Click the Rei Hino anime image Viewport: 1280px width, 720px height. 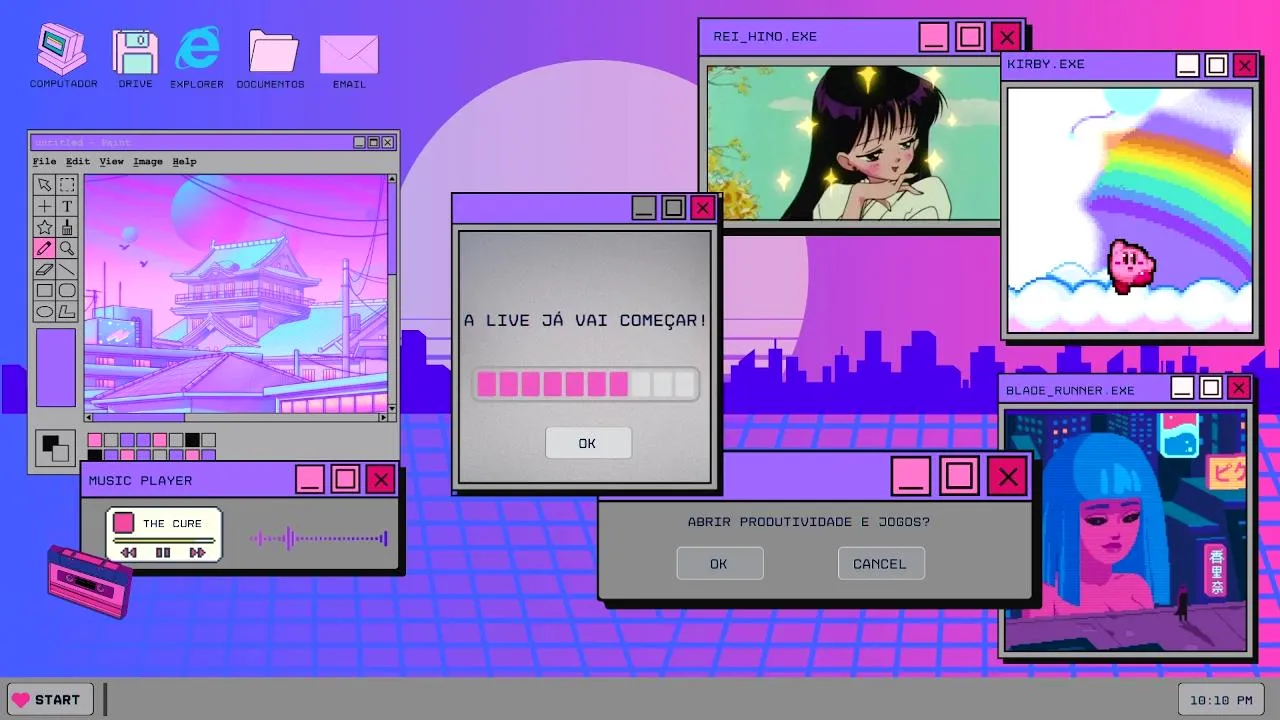(x=855, y=143)
